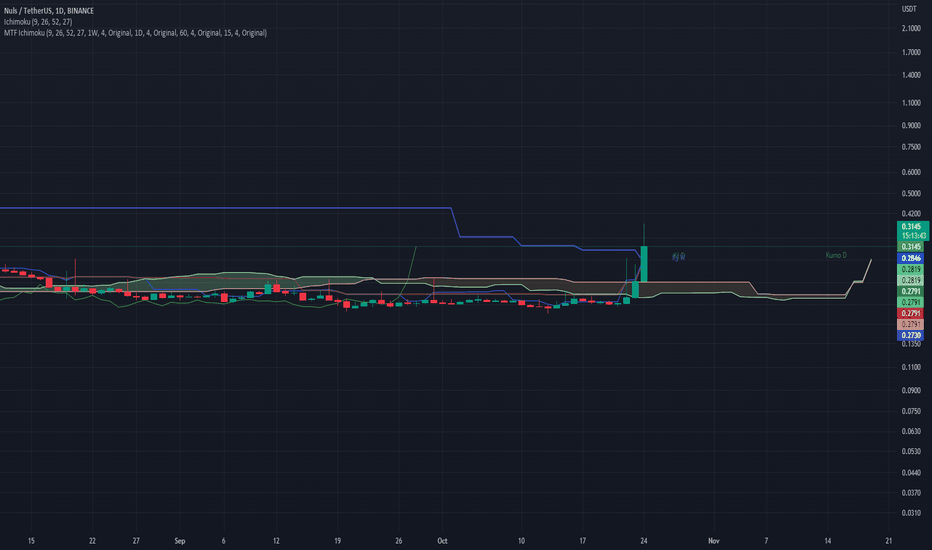Click the blue 0.2846 price tag
Image resolution: width=932 pixels, height=550 pixels.
tap(911, 258)
